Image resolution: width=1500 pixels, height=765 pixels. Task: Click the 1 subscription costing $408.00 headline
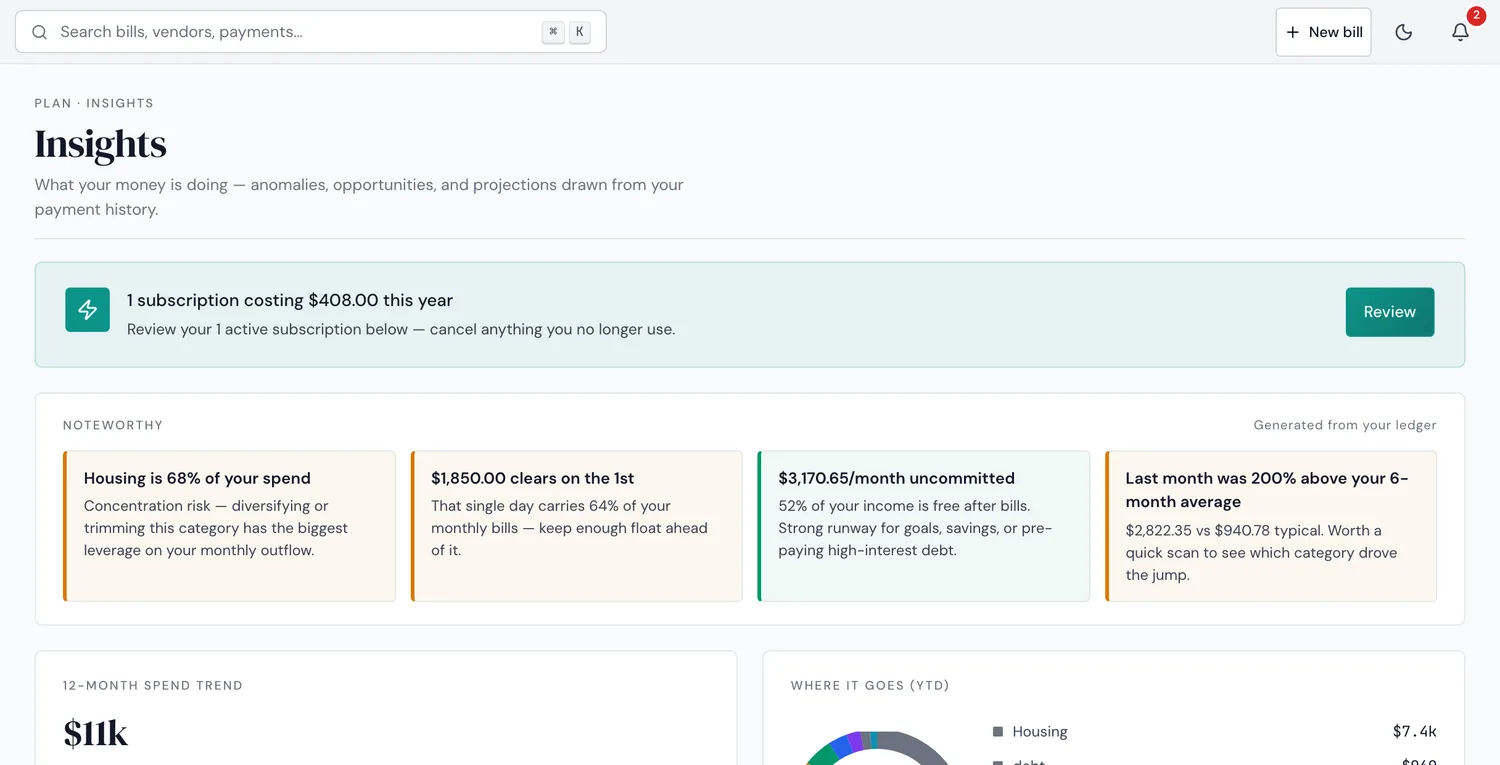(x=290, y=300)
